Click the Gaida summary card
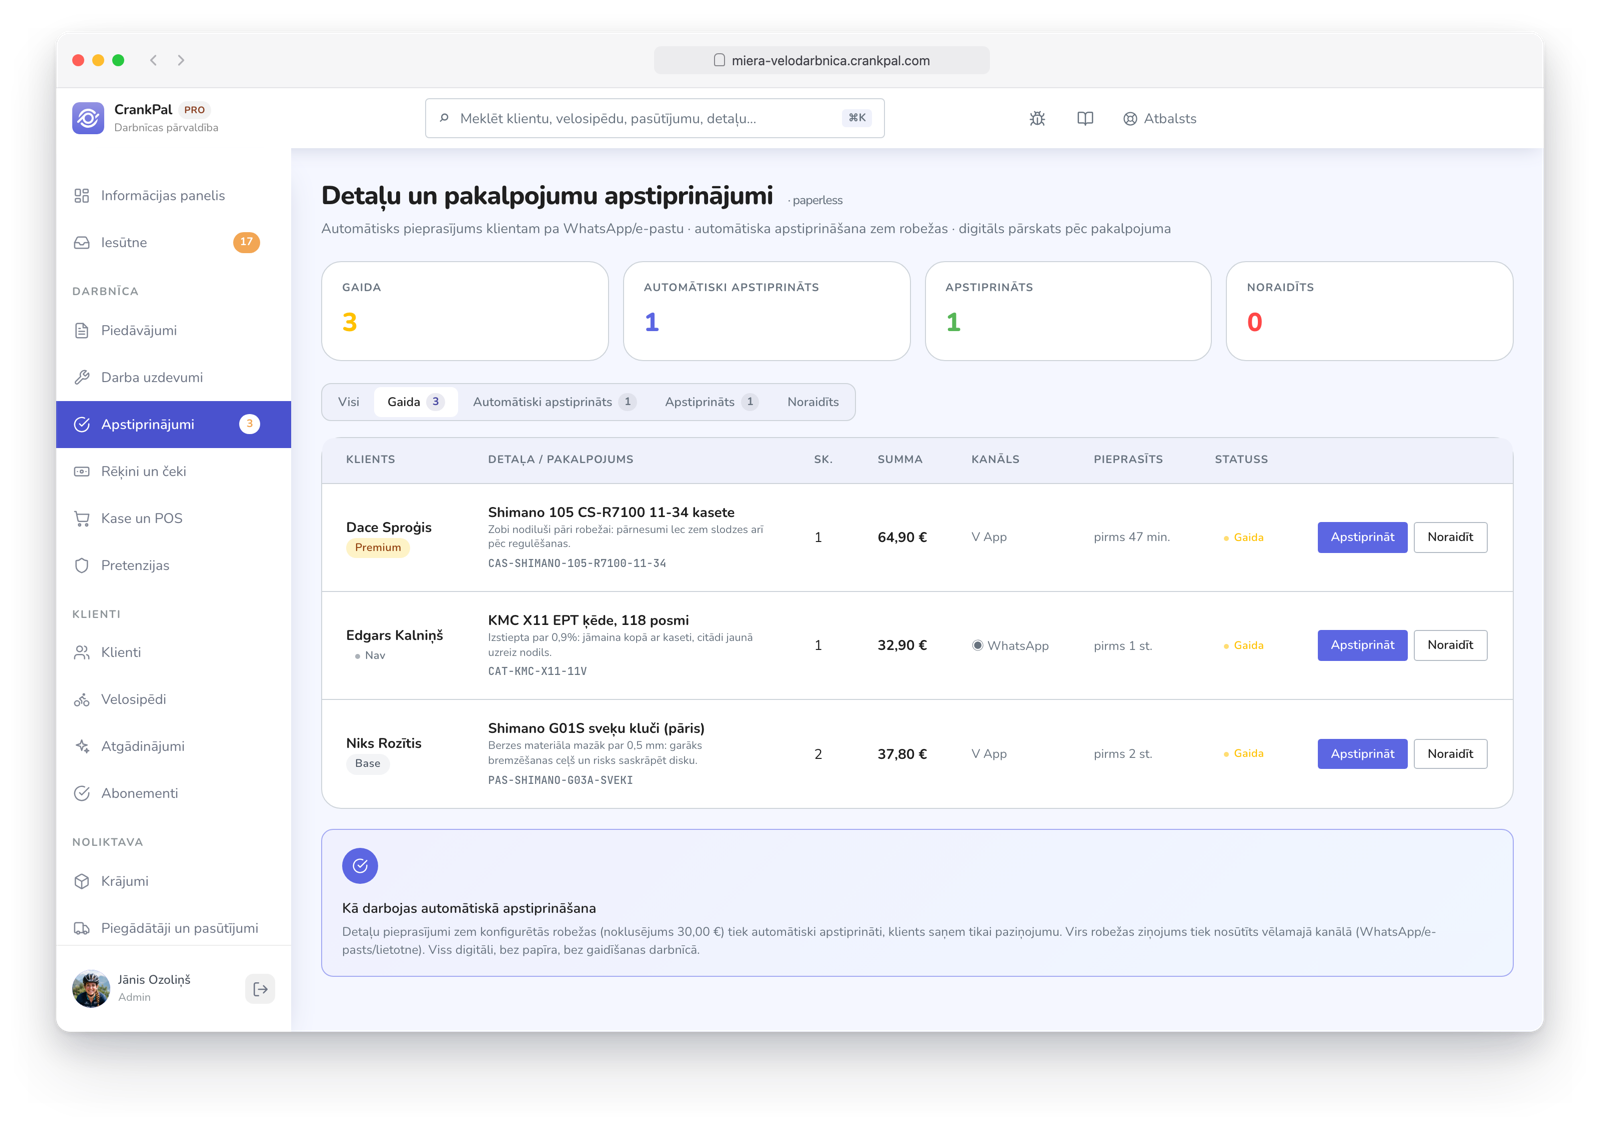 click(x=465, y=311)
